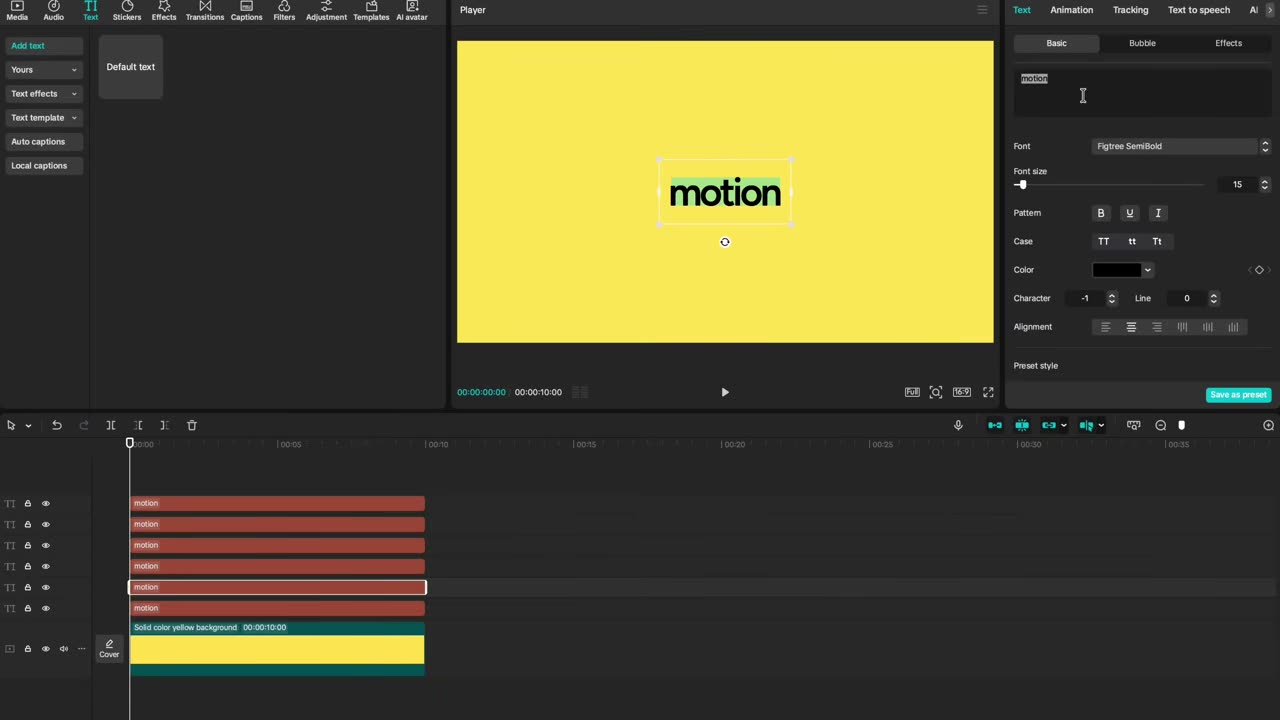
Task: Set case to title case Tt
Action: coord(1157,241)
